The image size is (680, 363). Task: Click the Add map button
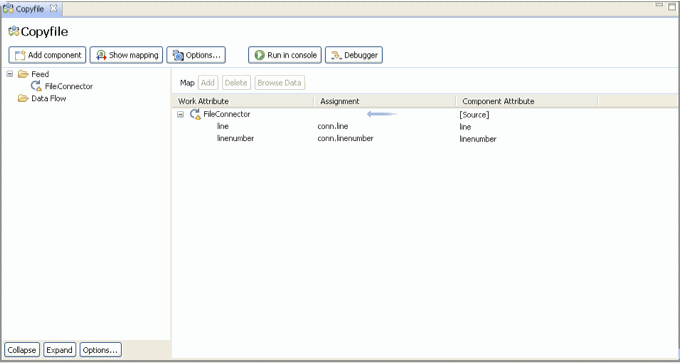click(x=208, y=83)
